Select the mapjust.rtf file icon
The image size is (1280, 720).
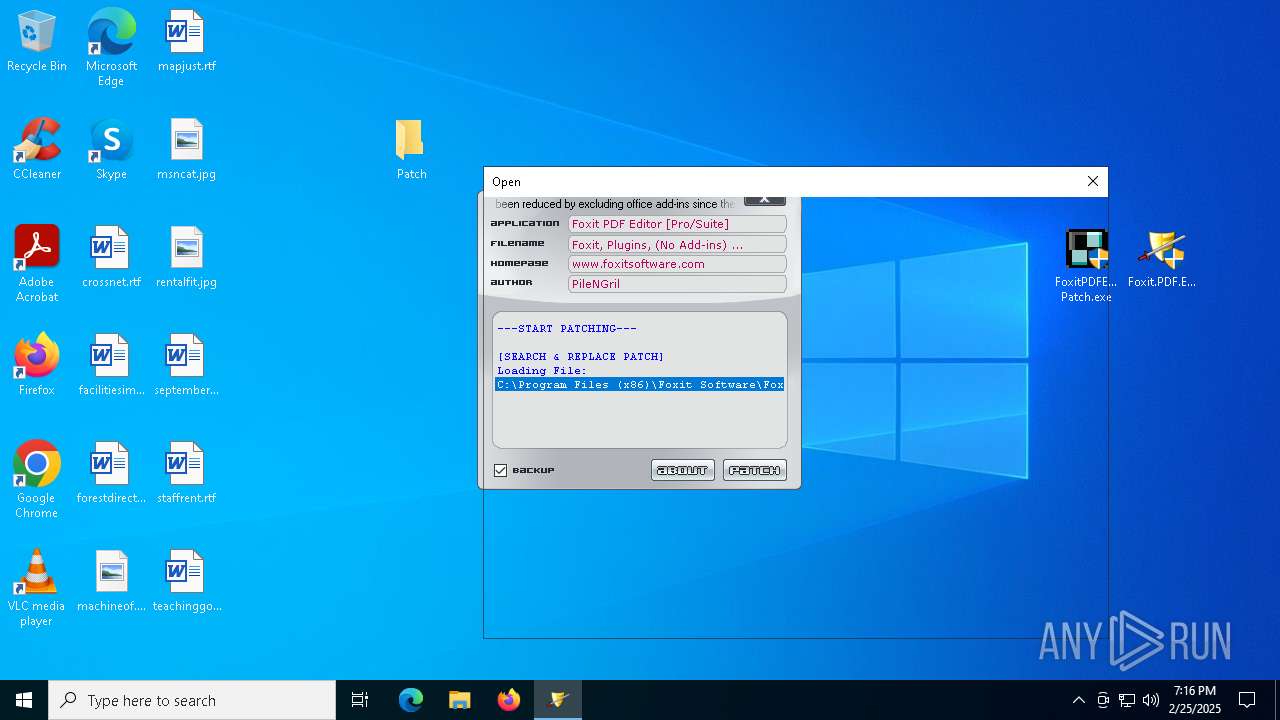coord(186,41)
